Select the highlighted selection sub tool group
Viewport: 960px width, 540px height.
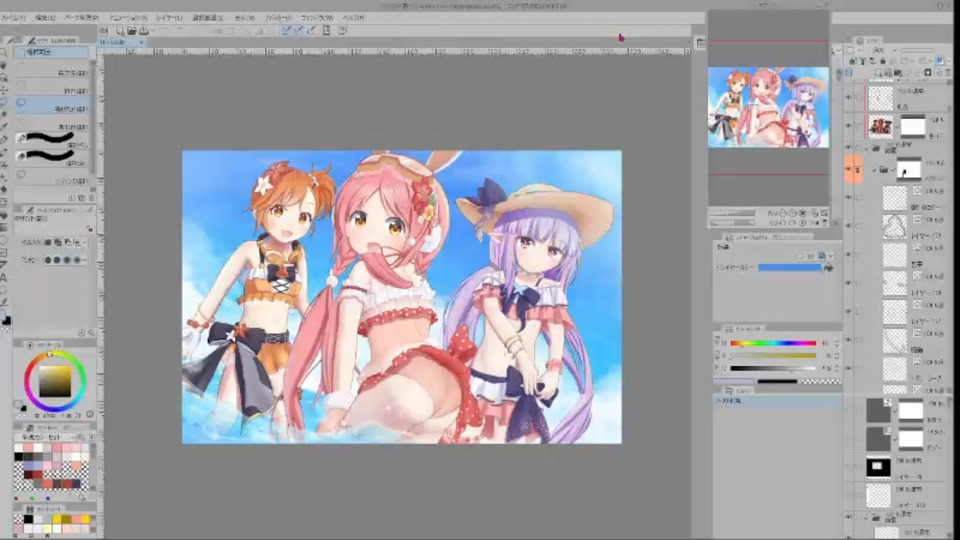click(x=51, y=52)
